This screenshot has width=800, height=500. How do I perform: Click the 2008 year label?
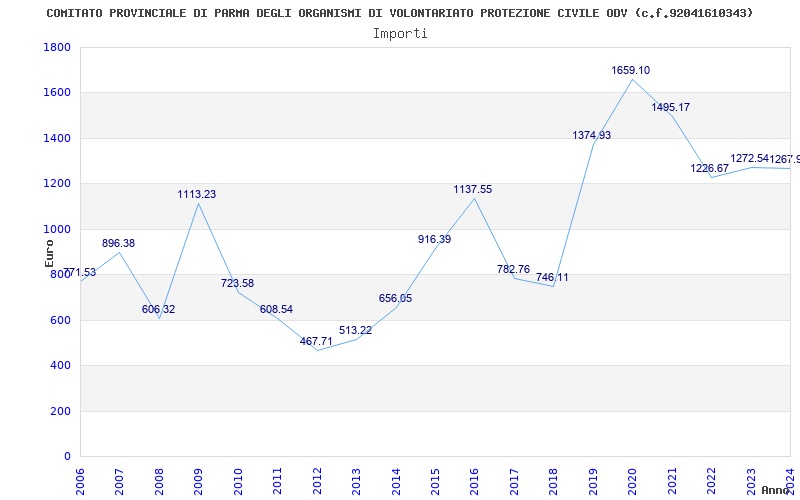coord(159,481)
